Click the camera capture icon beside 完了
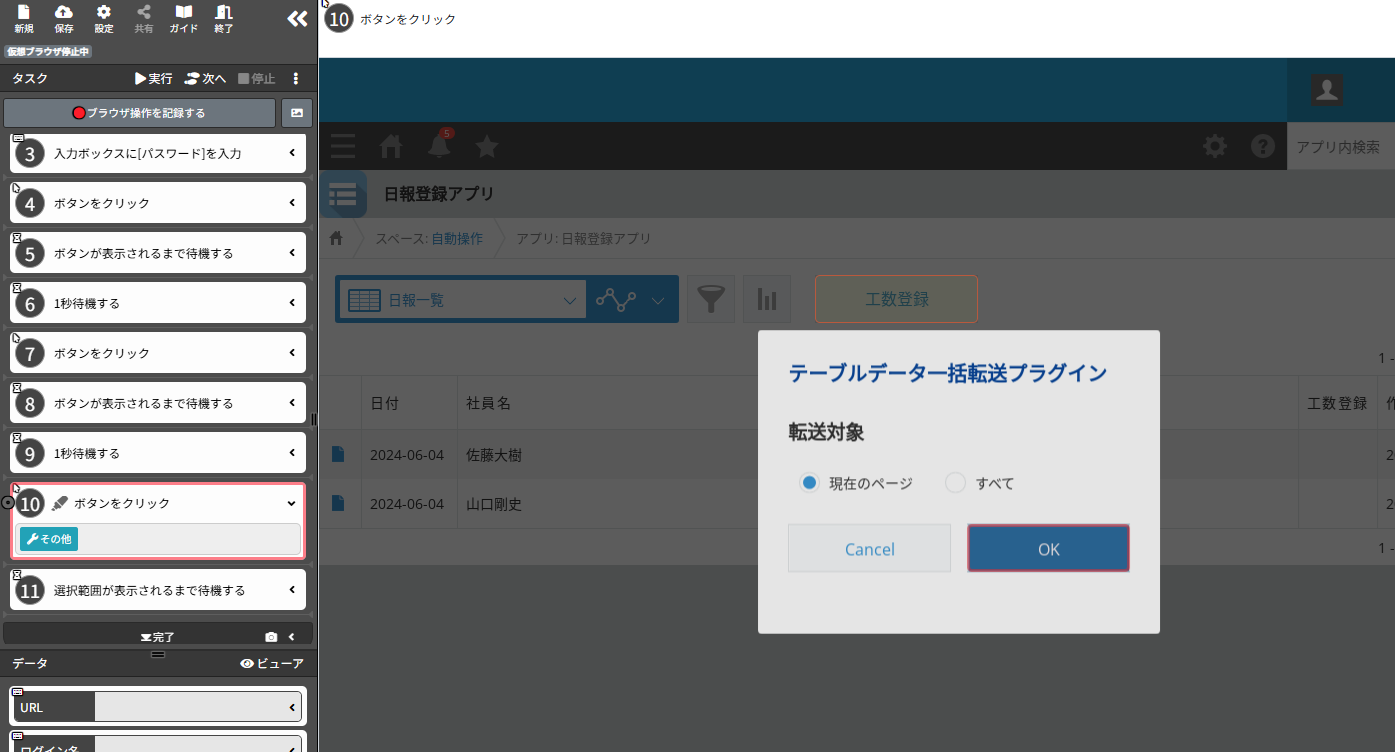The width and height of the screenshot is (1395, 752). (270, 635)
